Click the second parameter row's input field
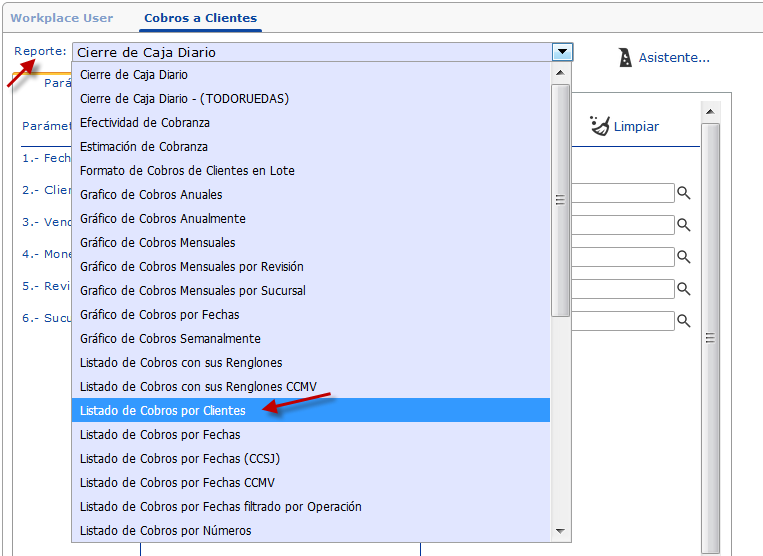Screen dimensions: 763x556 click(x=623, y=225)
